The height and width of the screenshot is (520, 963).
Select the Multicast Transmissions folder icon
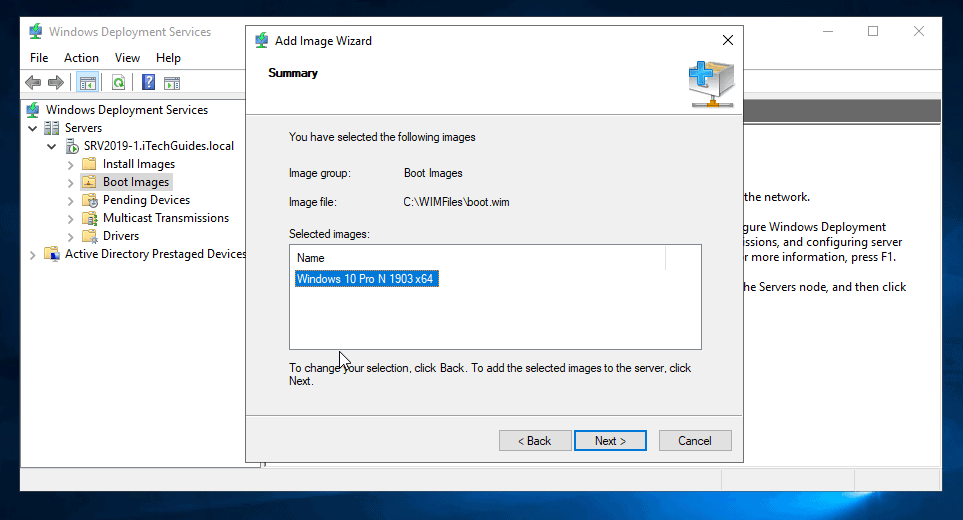pyautogui.click(x=89, y=218)
